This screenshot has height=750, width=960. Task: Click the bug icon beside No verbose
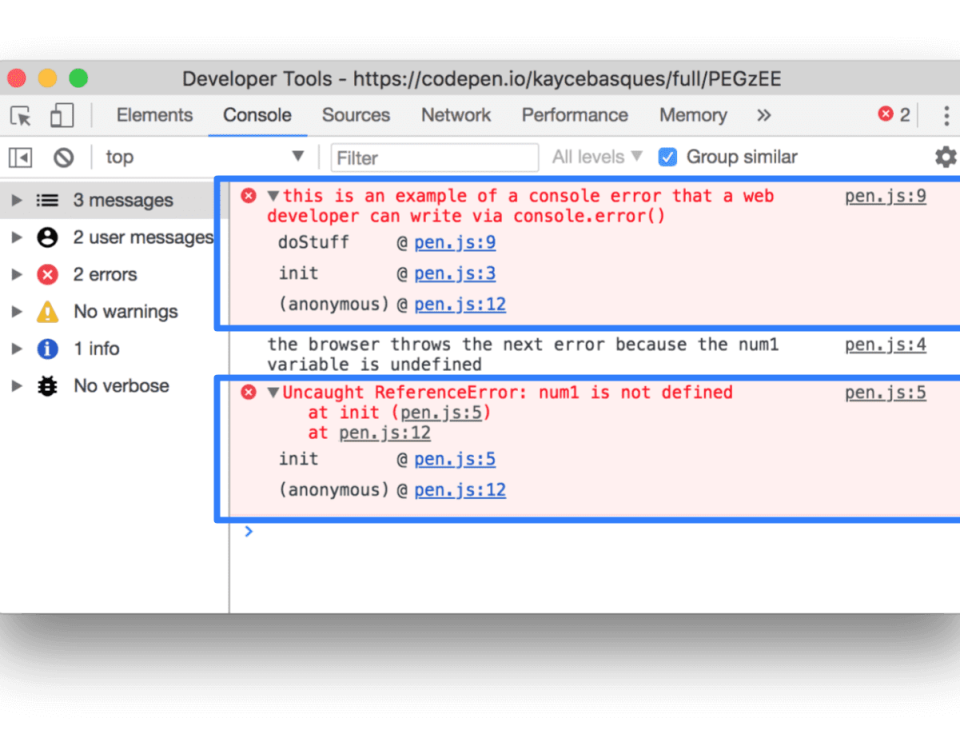(x=47, y=385)
